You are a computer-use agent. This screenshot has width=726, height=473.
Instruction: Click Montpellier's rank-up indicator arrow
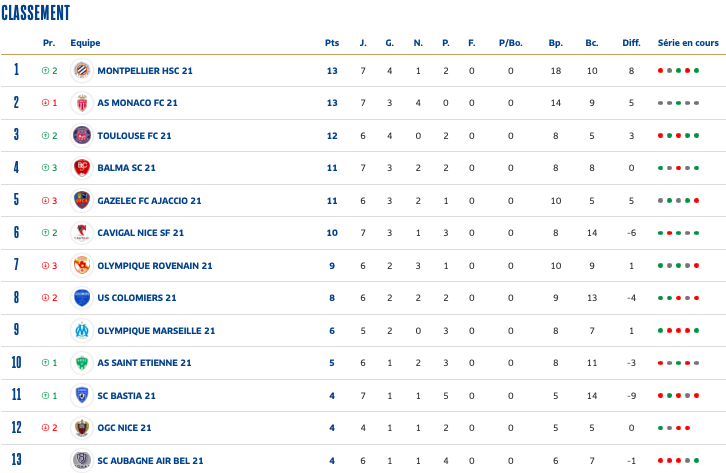click(46, 71)
